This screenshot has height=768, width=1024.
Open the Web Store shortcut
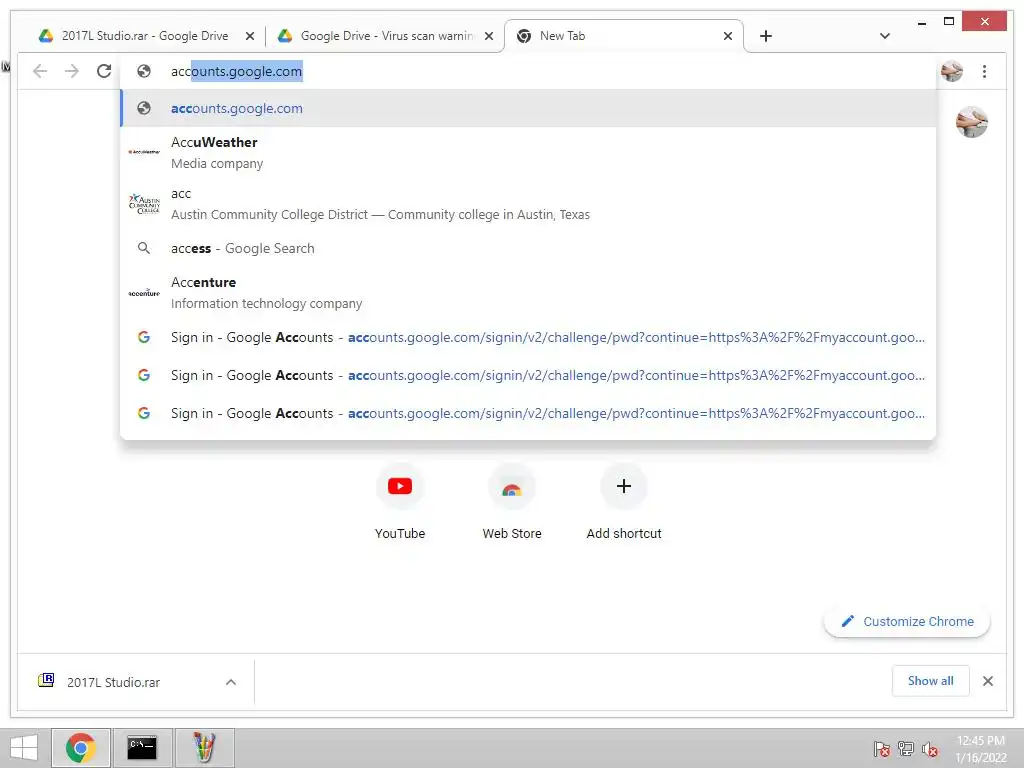512,502
